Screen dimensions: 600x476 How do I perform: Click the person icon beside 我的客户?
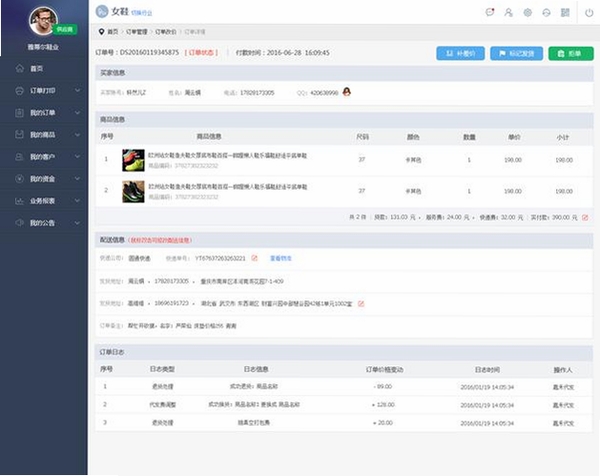pos(20,156)
